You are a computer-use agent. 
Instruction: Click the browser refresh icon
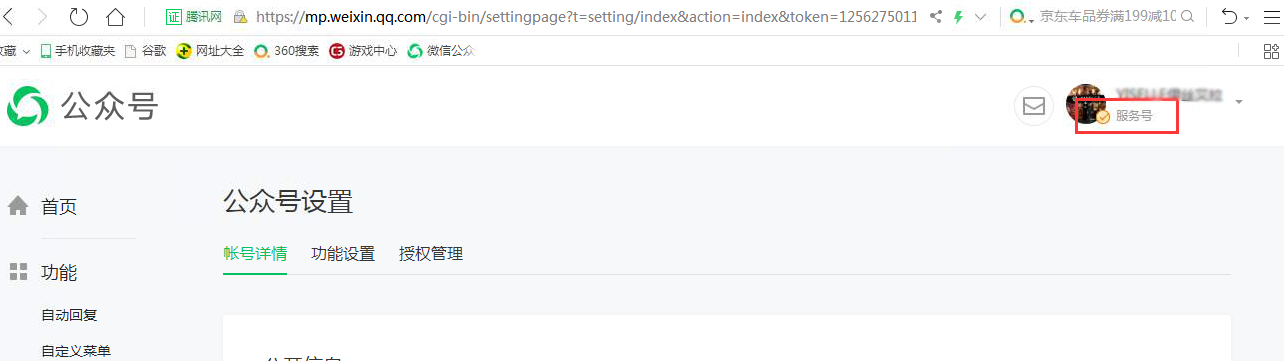tap(78, 17)
